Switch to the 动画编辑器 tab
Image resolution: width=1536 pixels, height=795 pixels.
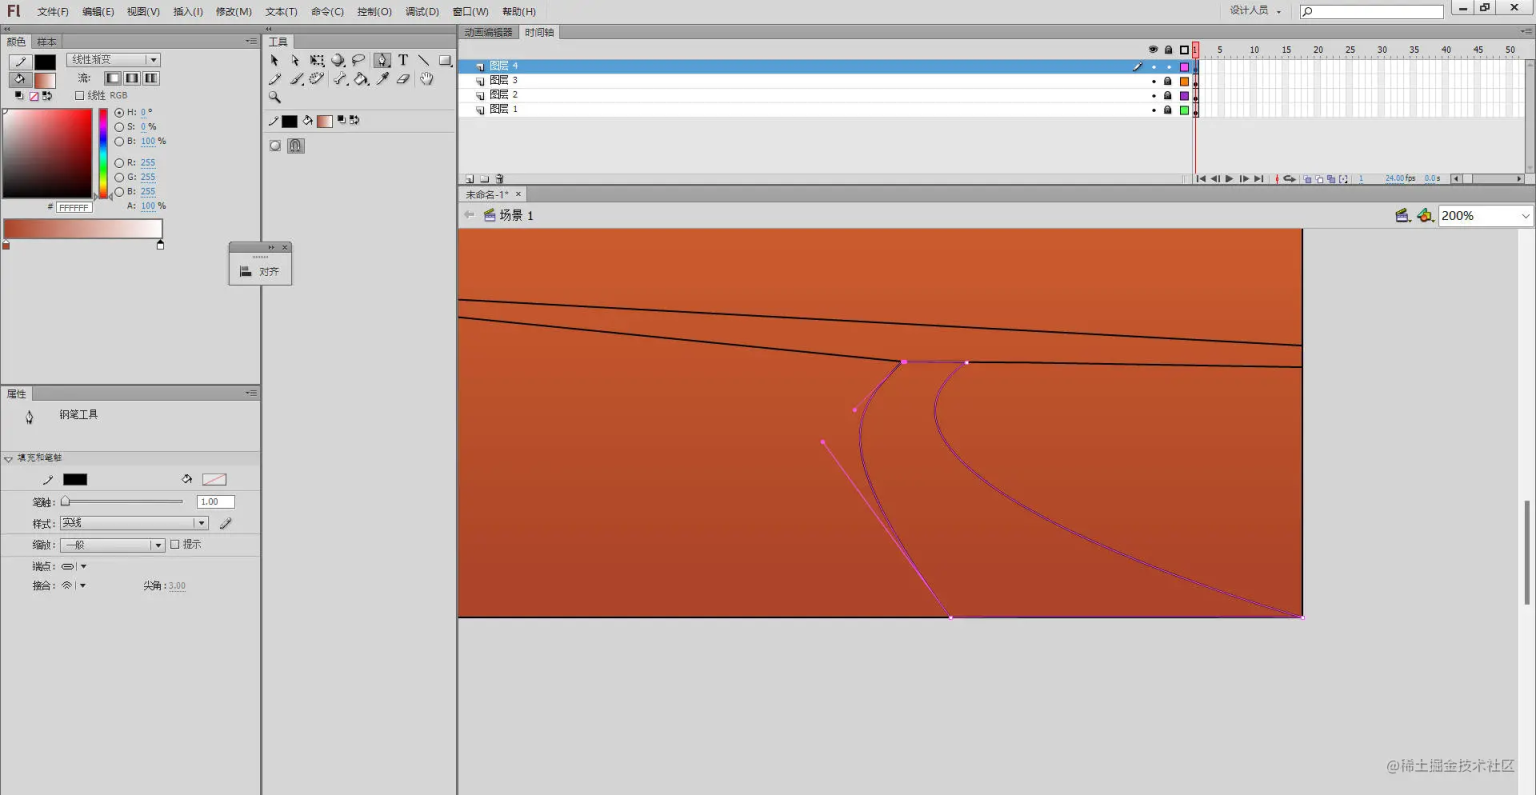click(x=488, y=33)
